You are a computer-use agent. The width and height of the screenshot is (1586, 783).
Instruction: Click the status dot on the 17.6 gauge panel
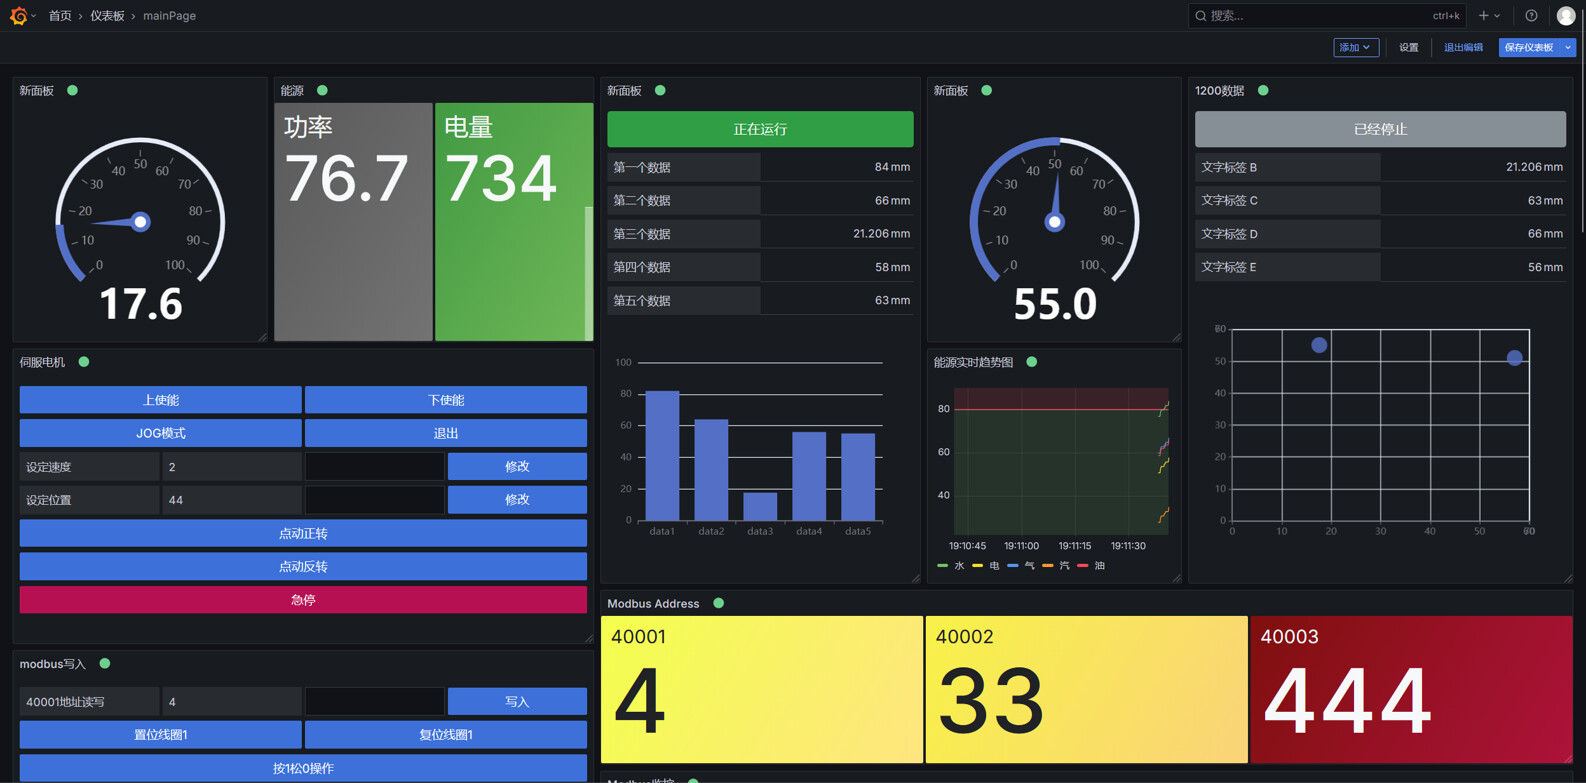click(x=72, y=90)
